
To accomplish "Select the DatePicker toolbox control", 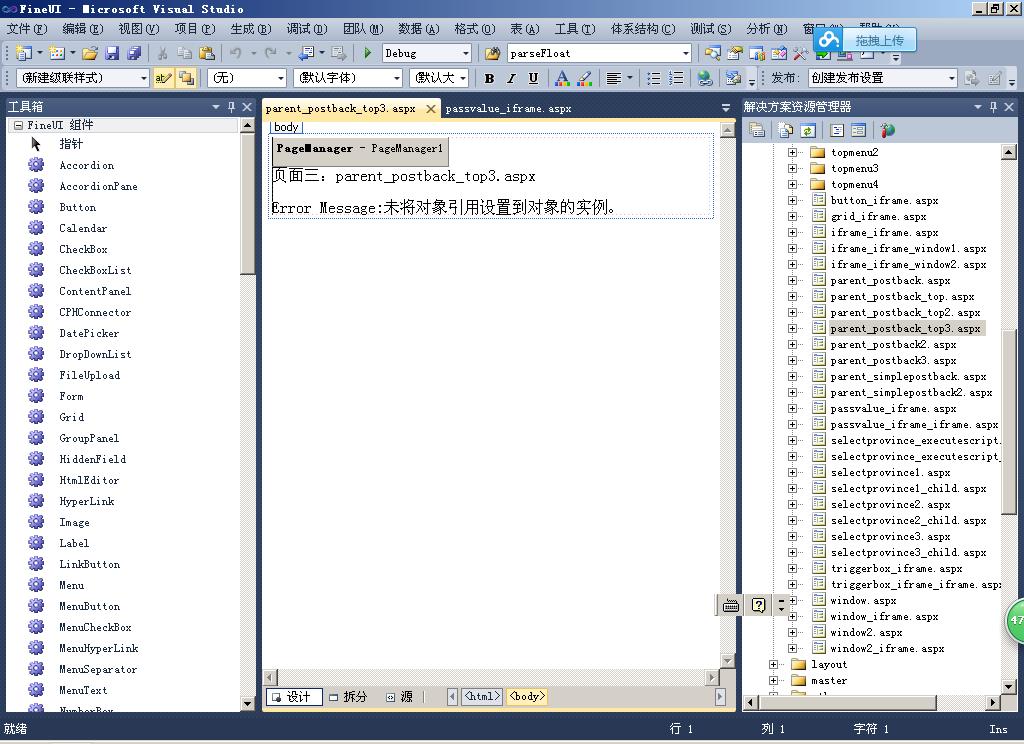I will click(x=88, y=333).
